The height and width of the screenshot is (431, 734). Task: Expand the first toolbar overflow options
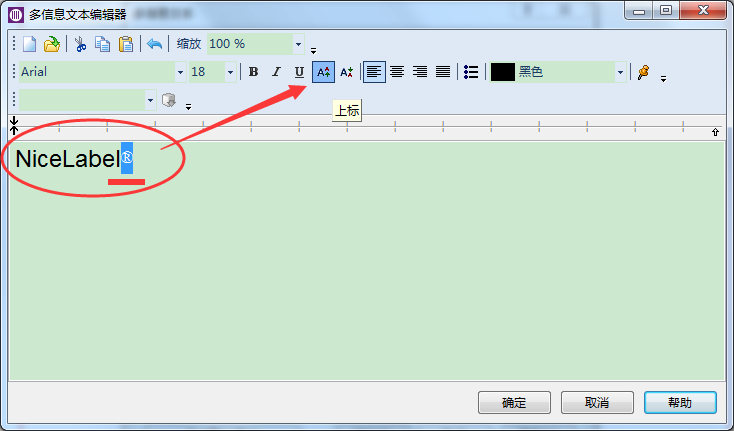tap(314, 51)
